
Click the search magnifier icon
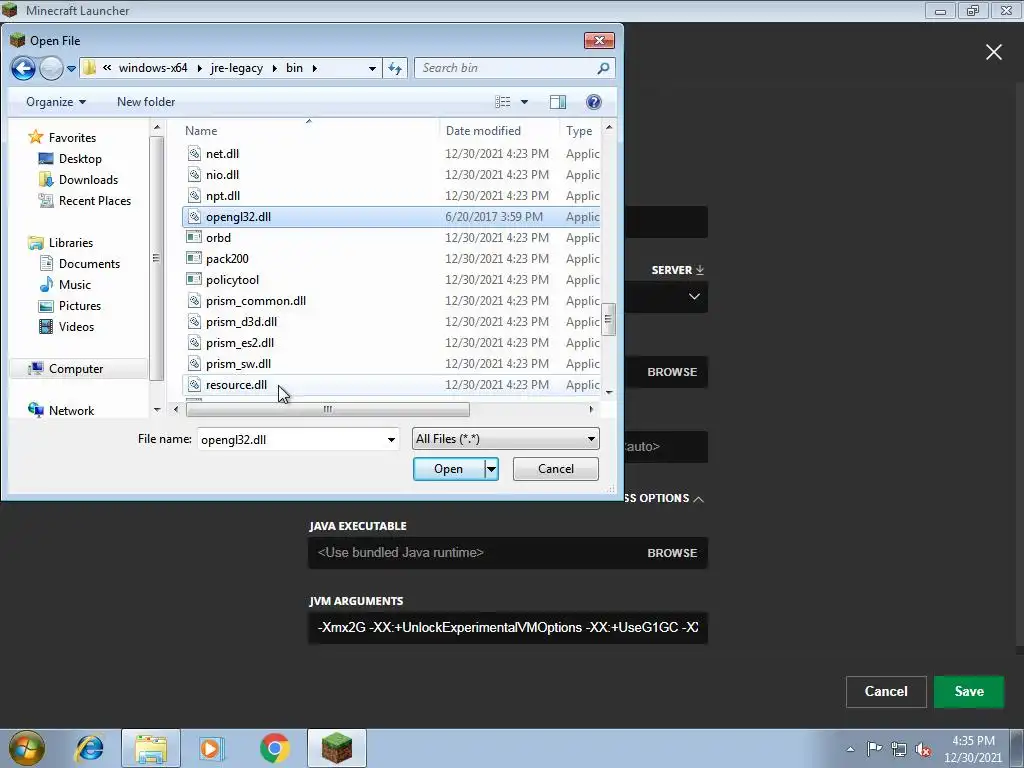coord(603,68)
